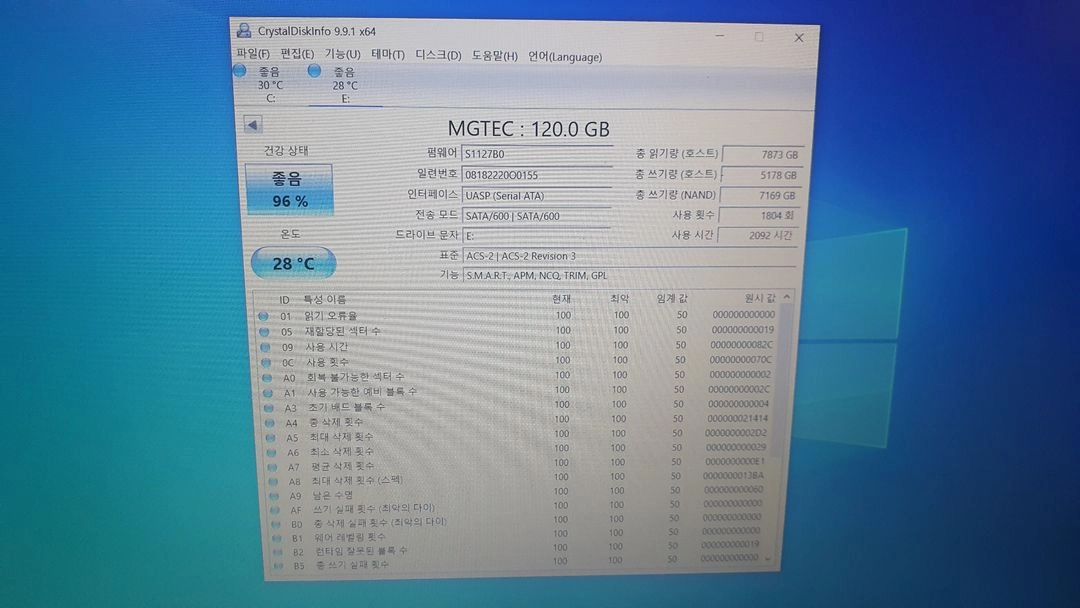Click the CrystalDiskInfo title bar icon

tap(244, 30)
